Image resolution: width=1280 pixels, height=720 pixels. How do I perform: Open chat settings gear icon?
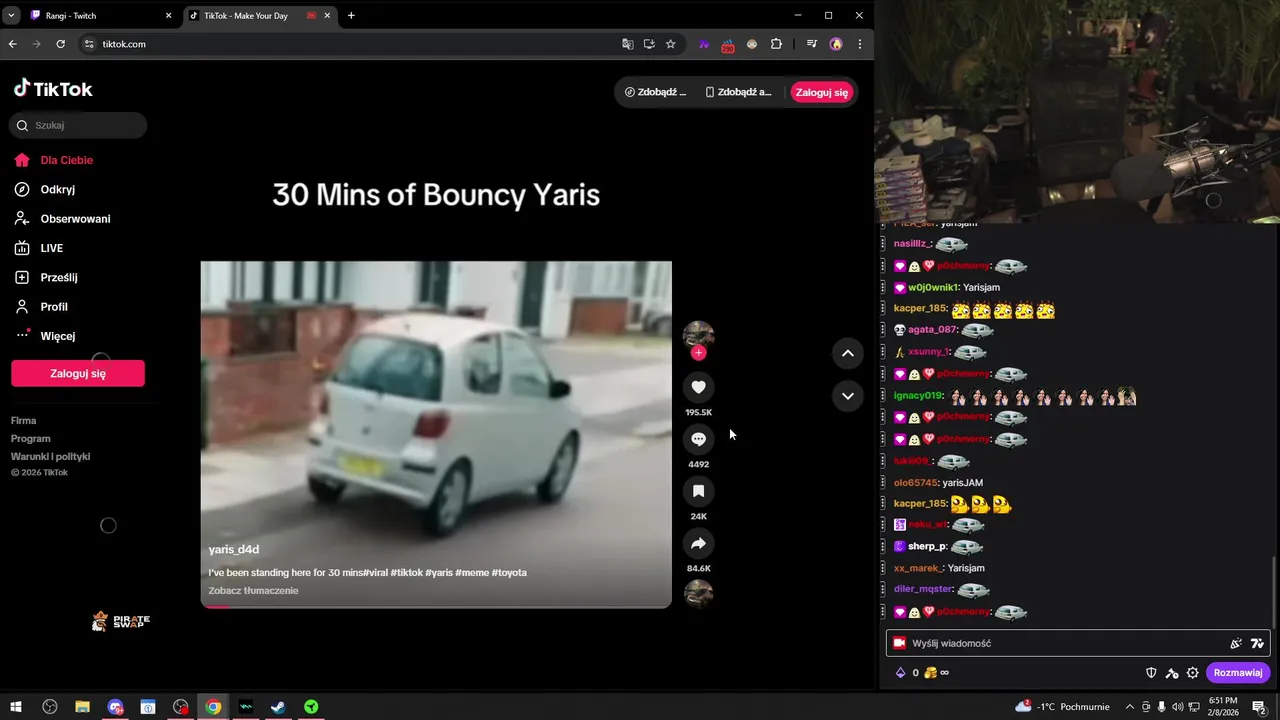1192,673
